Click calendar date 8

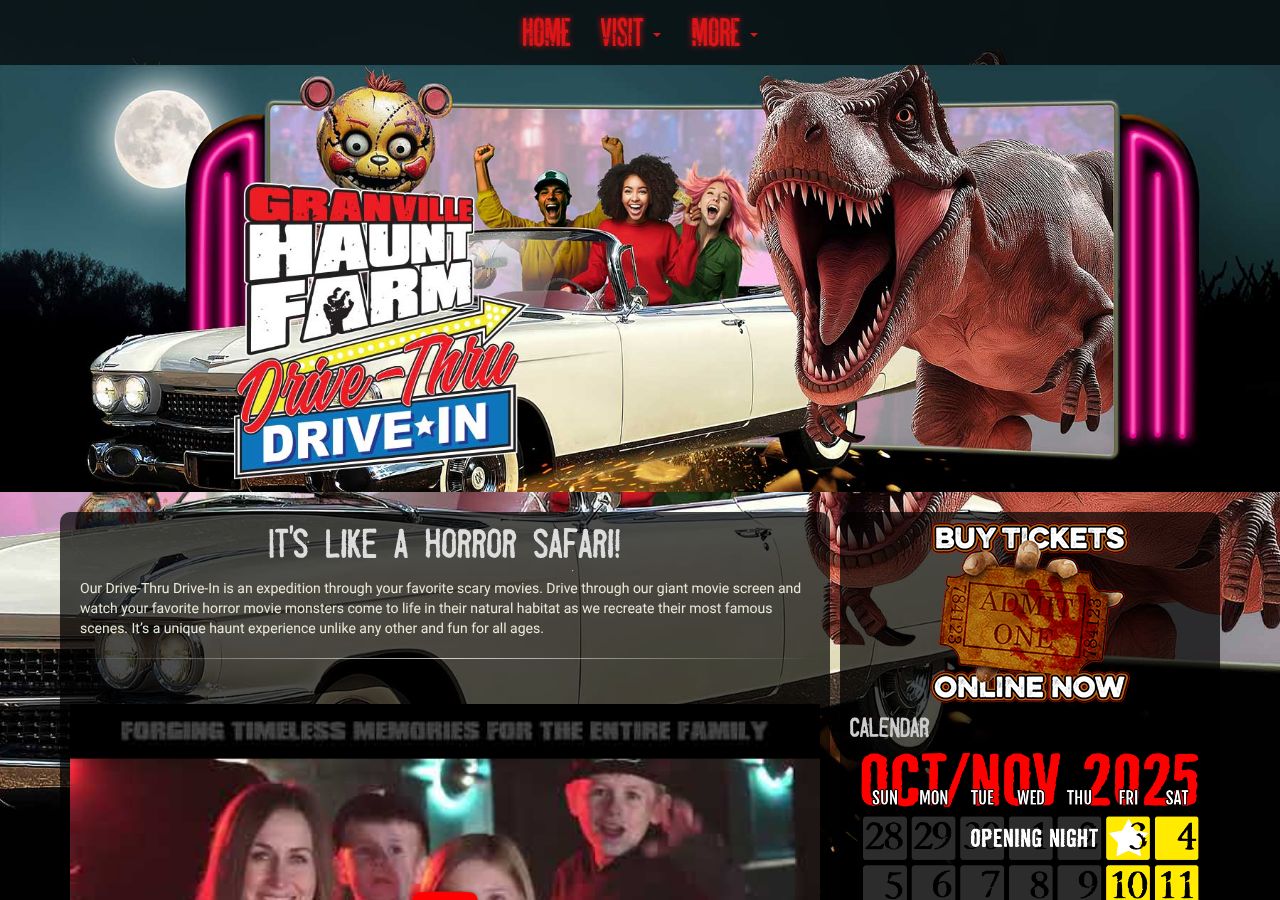1031,884
